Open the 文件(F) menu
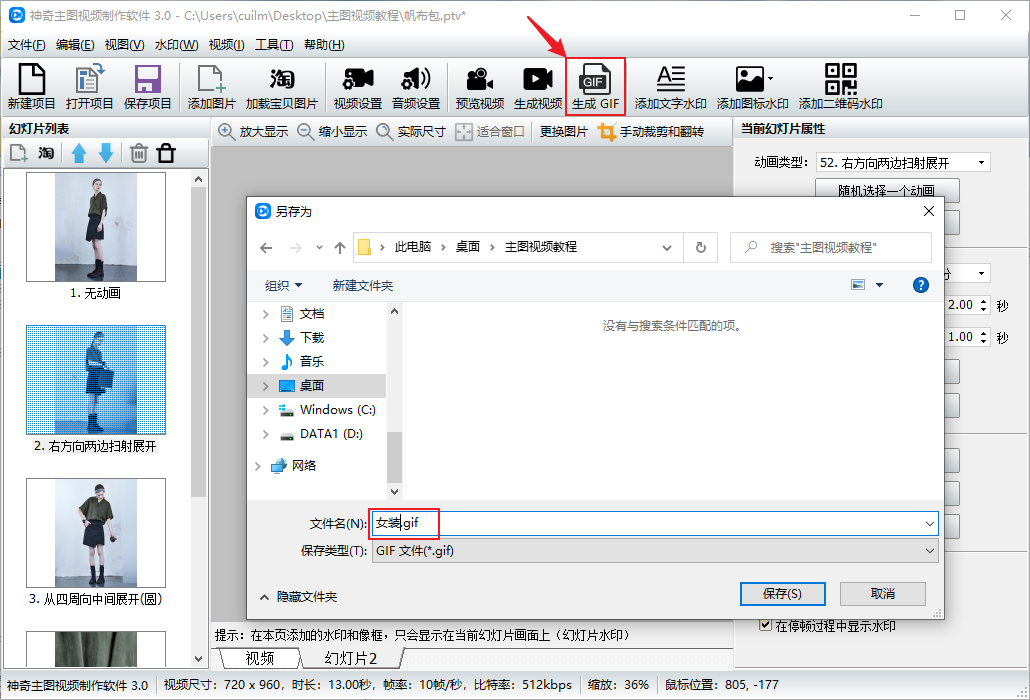This screenshot has height=700, width=1030. tap(26, 45)
